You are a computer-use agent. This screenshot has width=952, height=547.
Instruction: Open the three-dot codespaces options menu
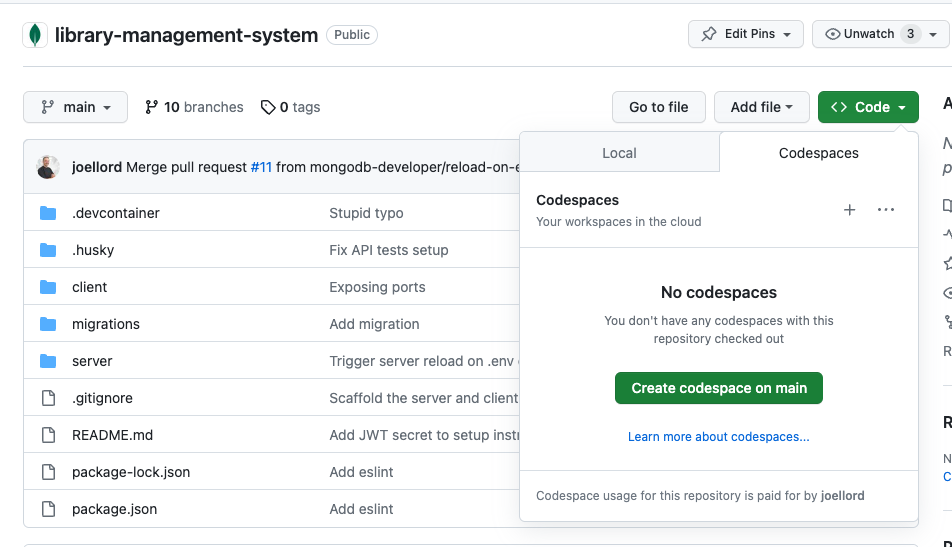click(x=886, y=210)
